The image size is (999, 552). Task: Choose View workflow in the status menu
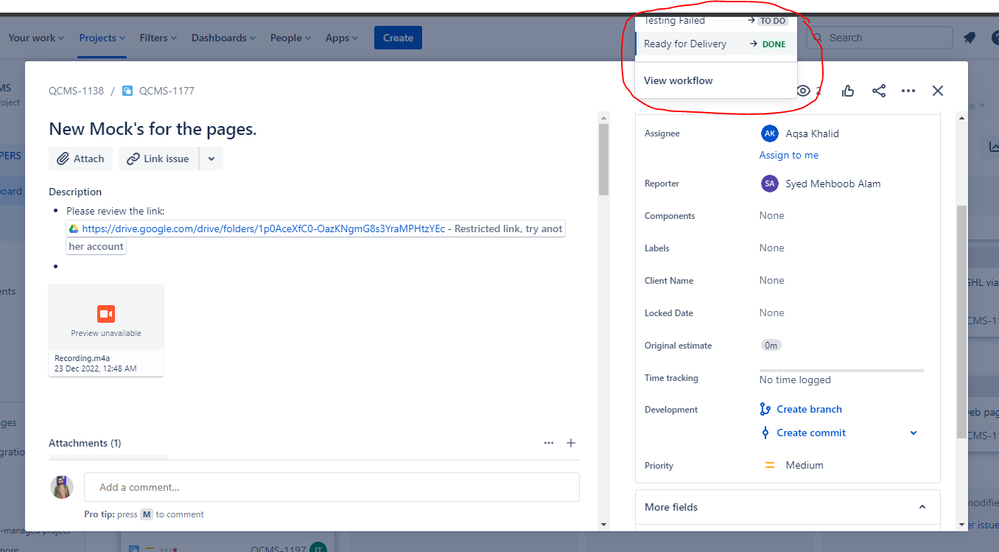[x=715, y=80]
